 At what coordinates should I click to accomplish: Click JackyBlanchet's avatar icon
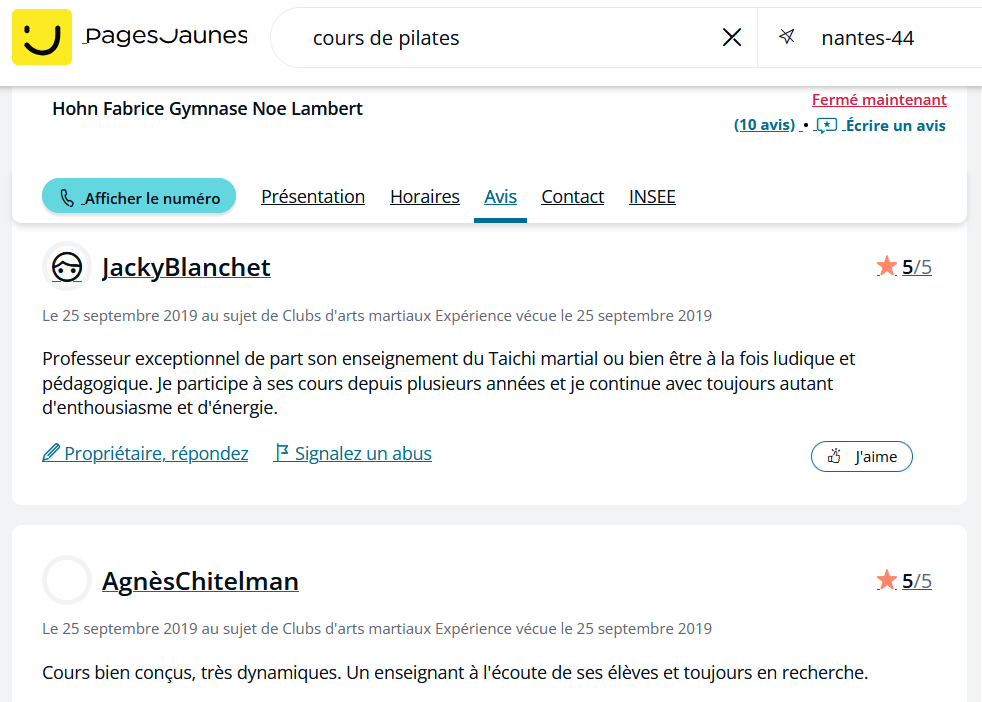pos(67,267)
